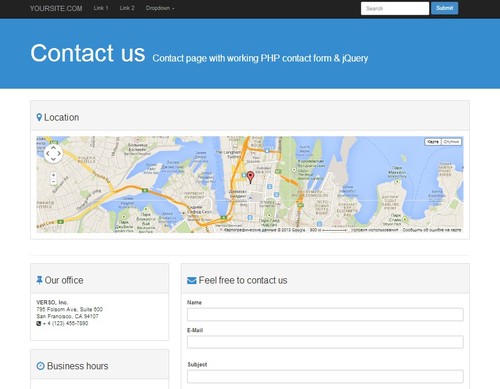The width and height of the screenshot is (500, 389).
Task: Click the report a map error link
Action: (432, 230)
